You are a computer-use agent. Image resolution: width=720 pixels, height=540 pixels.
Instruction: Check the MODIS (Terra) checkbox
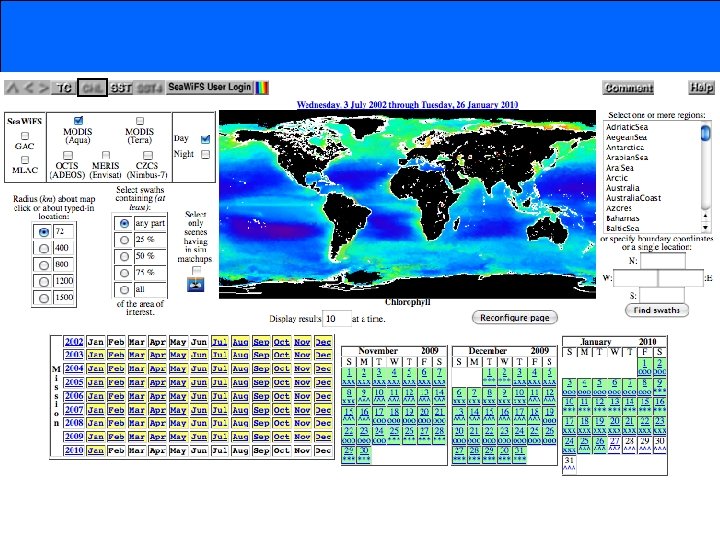140,121
